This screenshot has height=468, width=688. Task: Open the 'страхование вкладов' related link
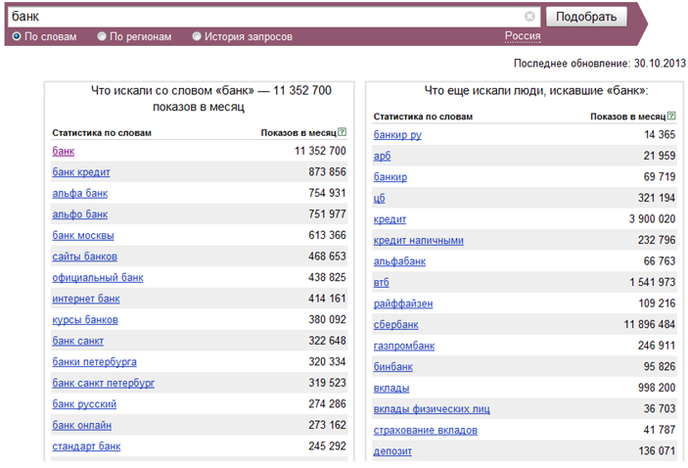pyautogui.click(x=425, y=430)
